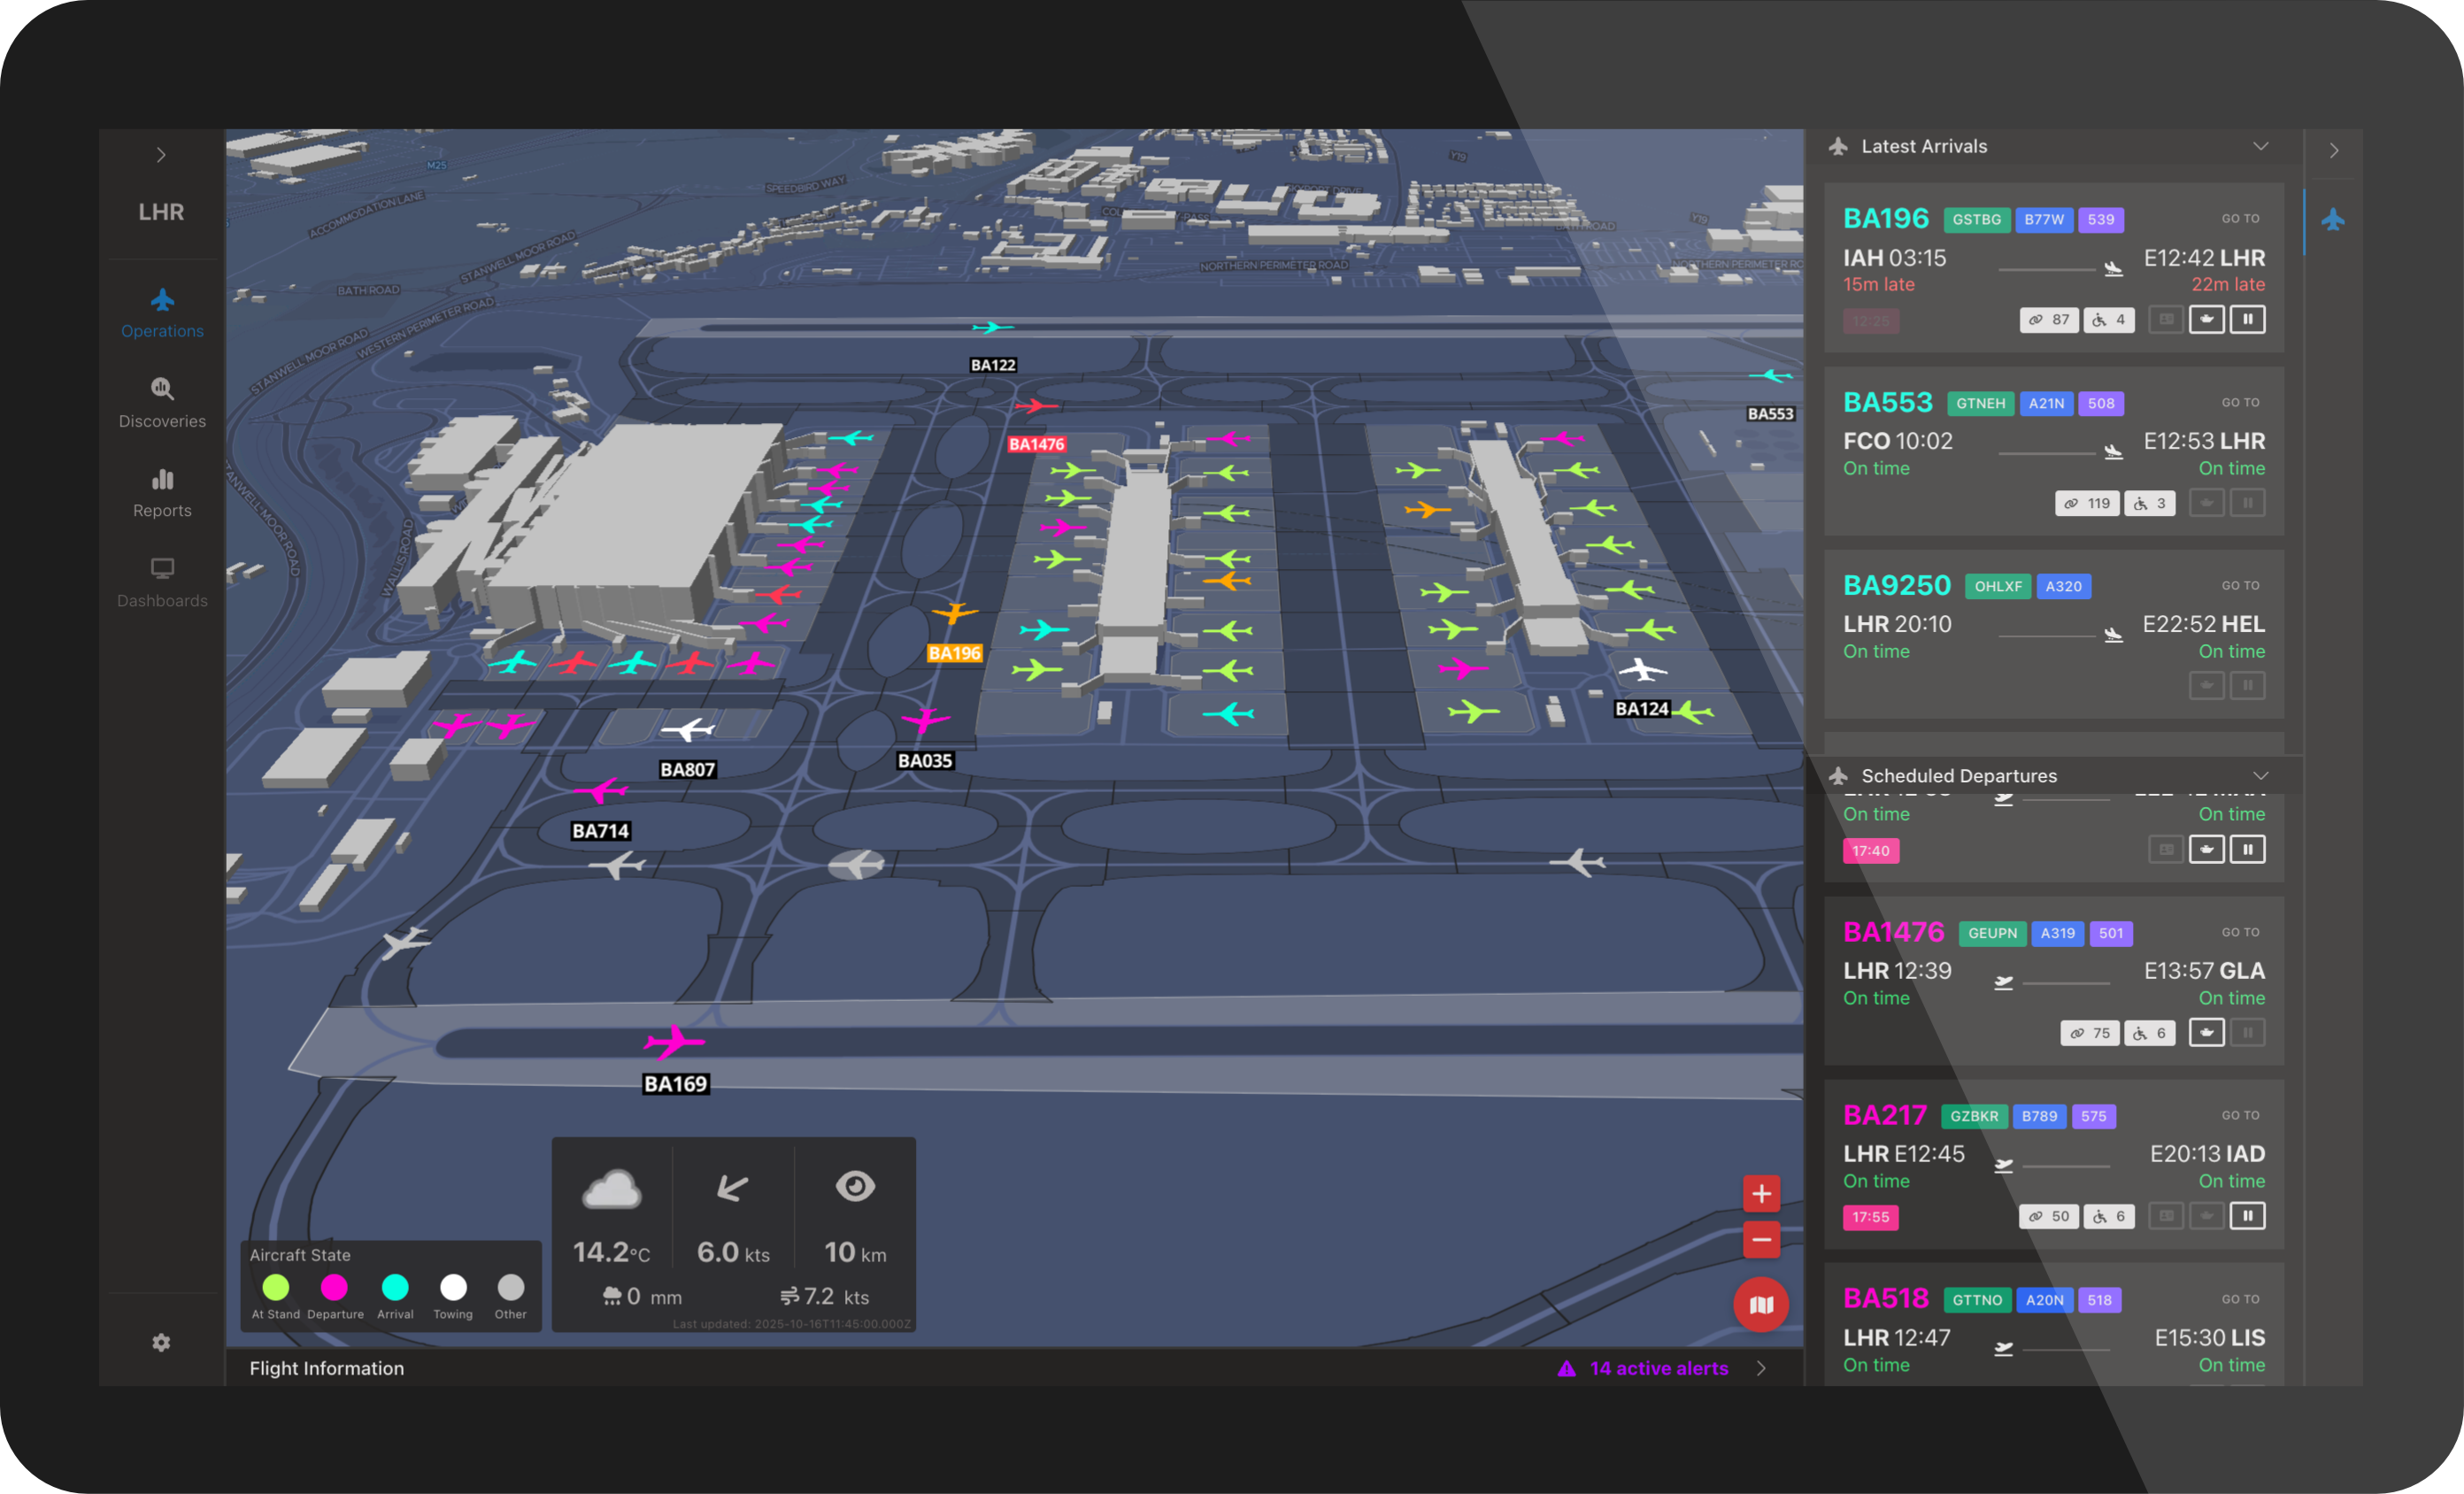
Task: Expand the left sidebar with the arrow
Action: pos(161,154)
